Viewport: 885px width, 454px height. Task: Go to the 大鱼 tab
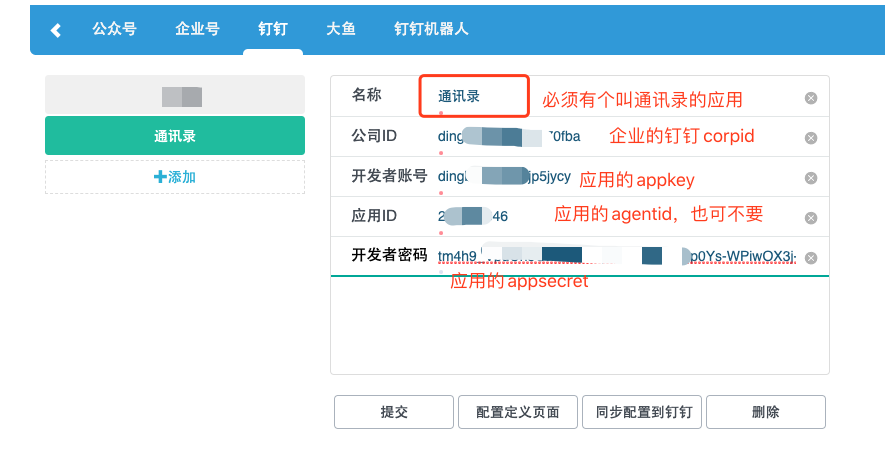click(x=341, y=29)
